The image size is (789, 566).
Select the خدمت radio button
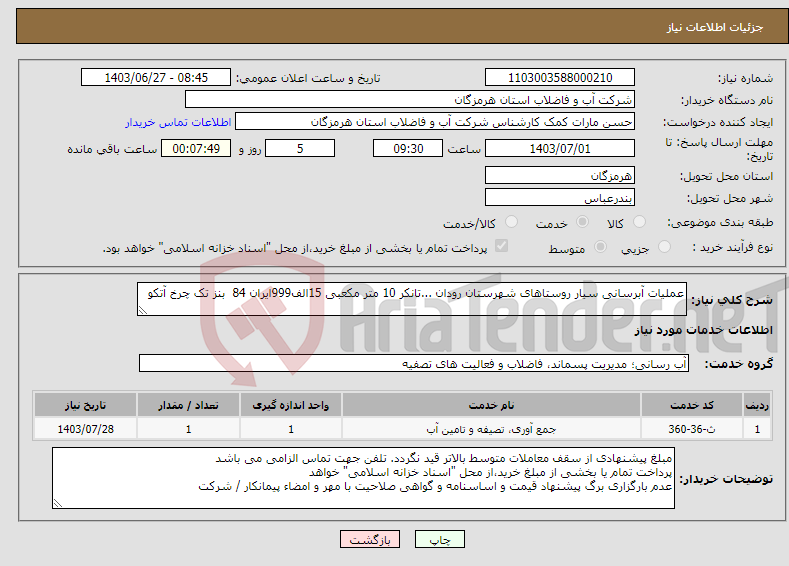(x=582, y=222)
